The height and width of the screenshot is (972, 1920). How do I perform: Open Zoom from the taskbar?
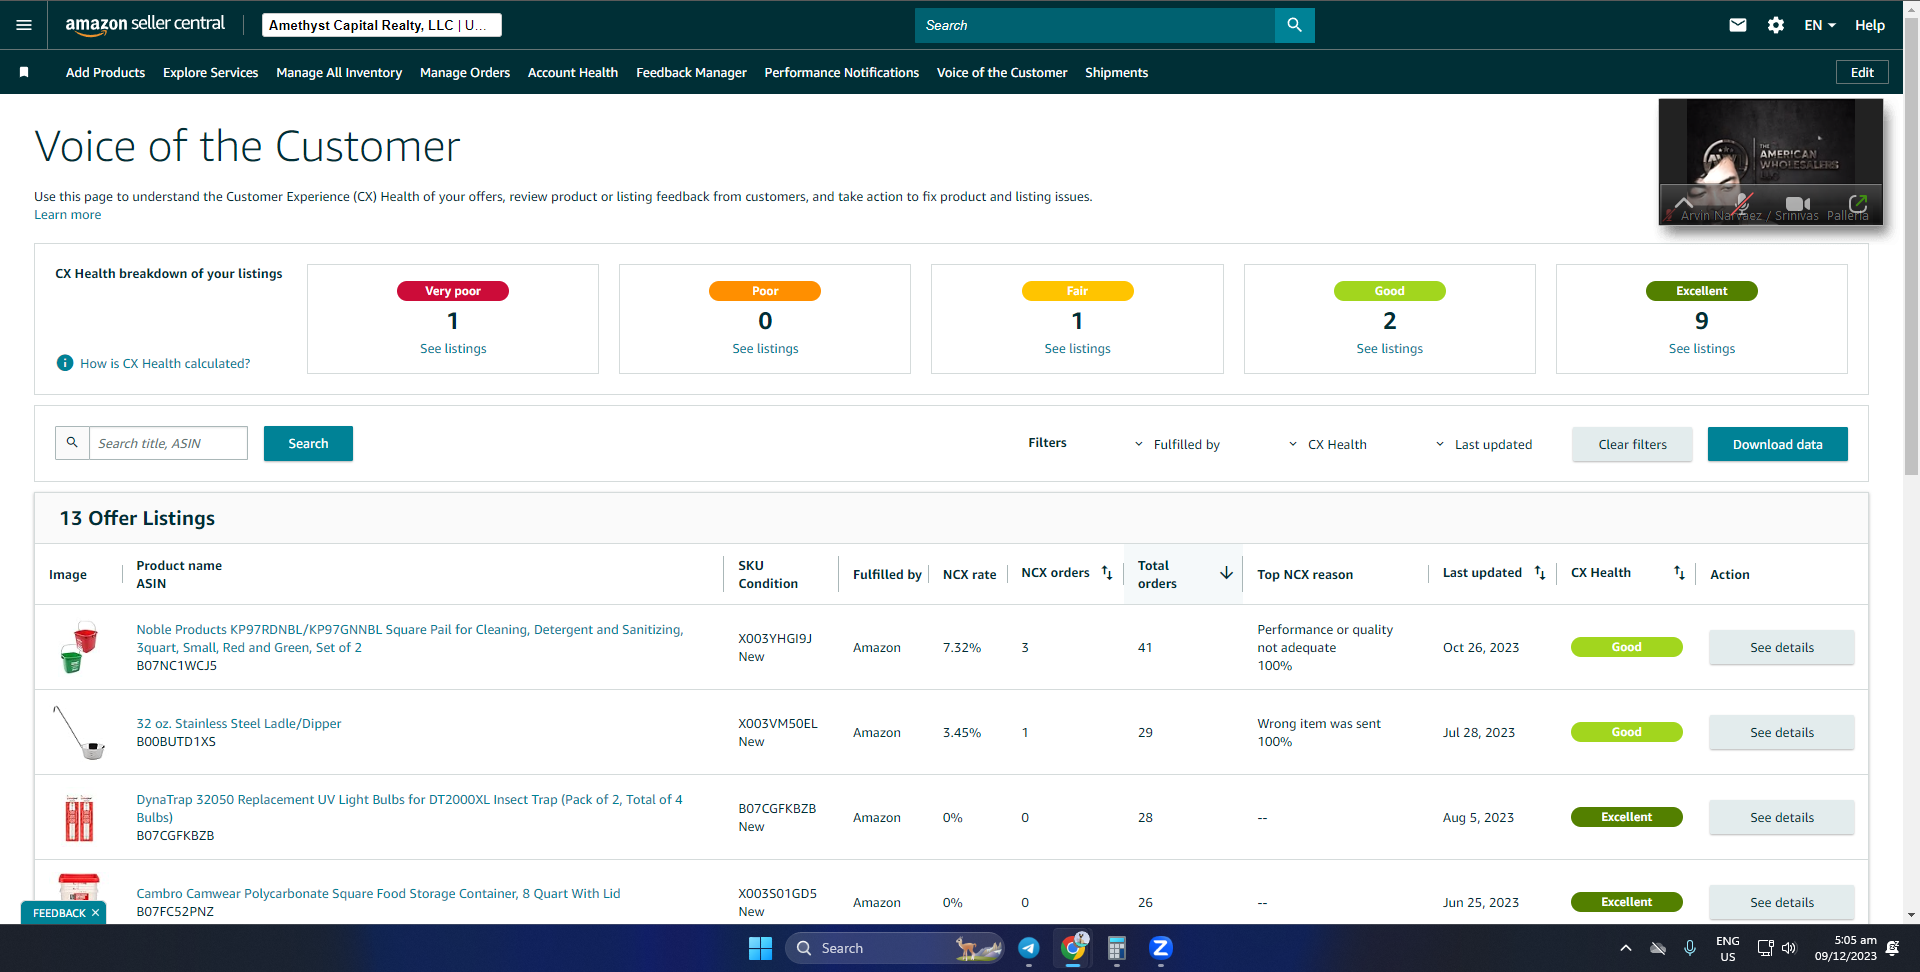[1160, 948]
